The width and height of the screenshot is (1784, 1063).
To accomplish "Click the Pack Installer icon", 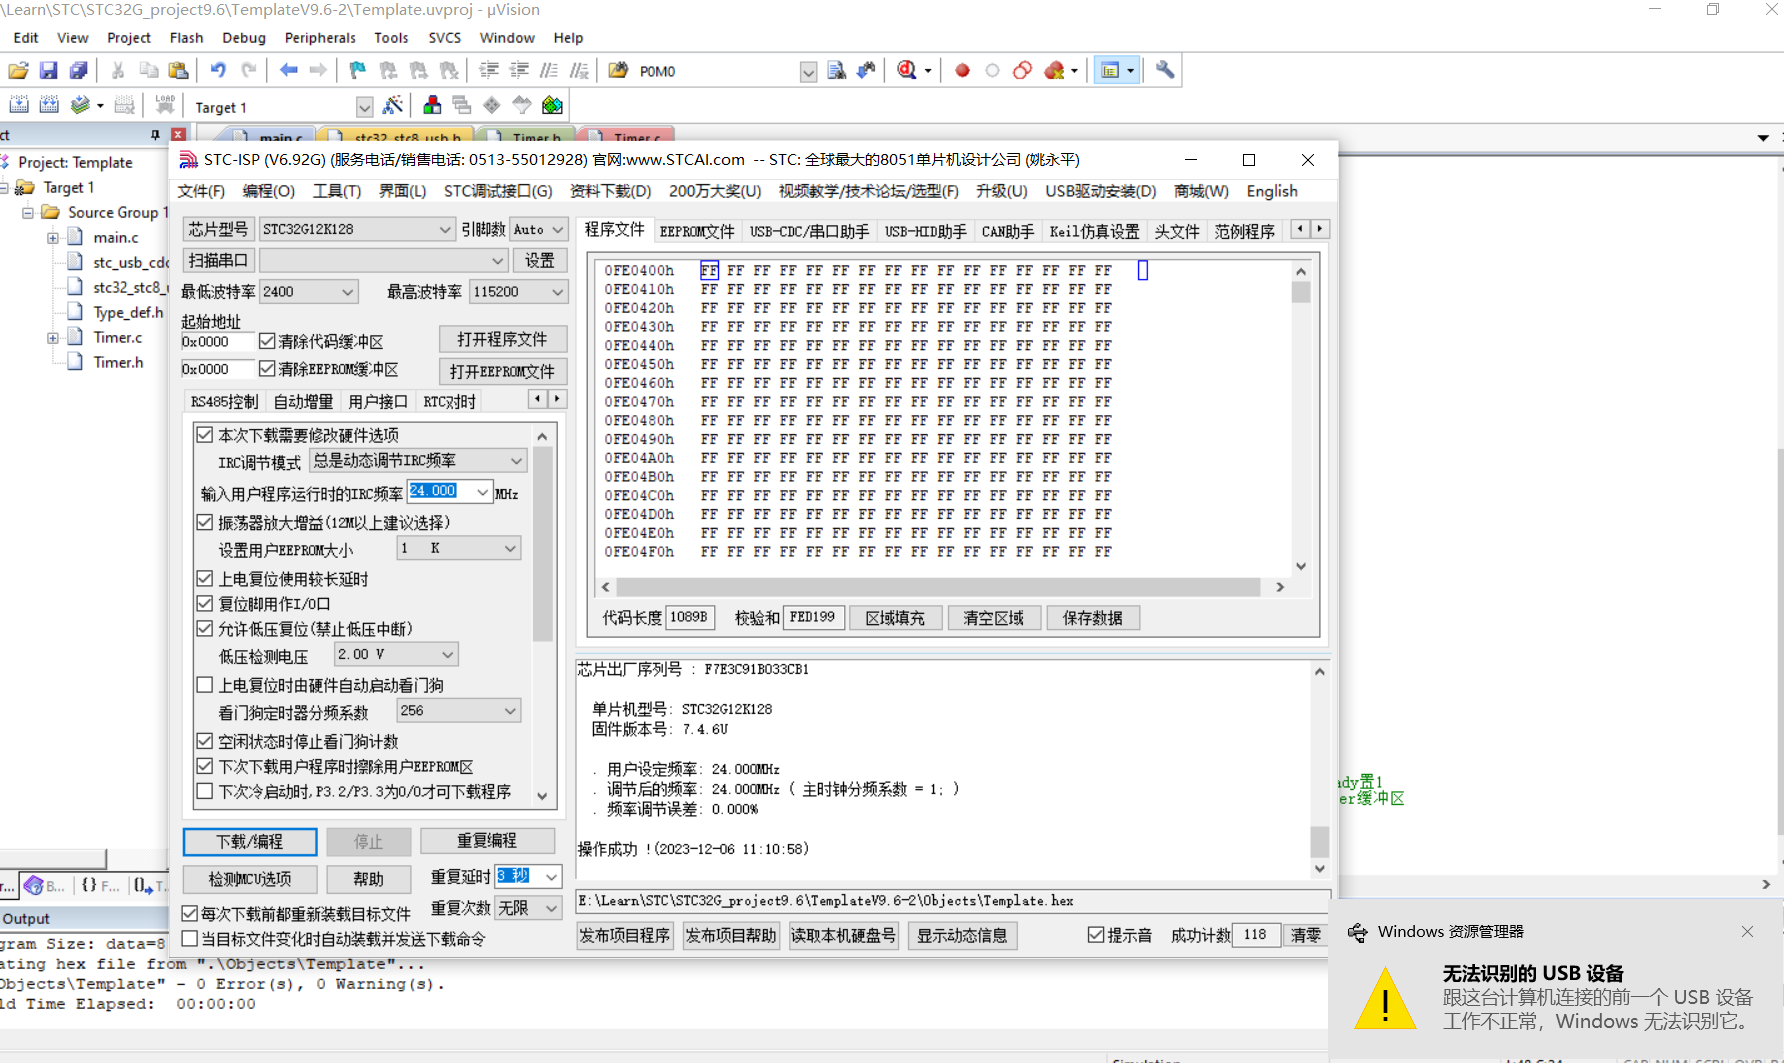I will (x=552, y=105).
